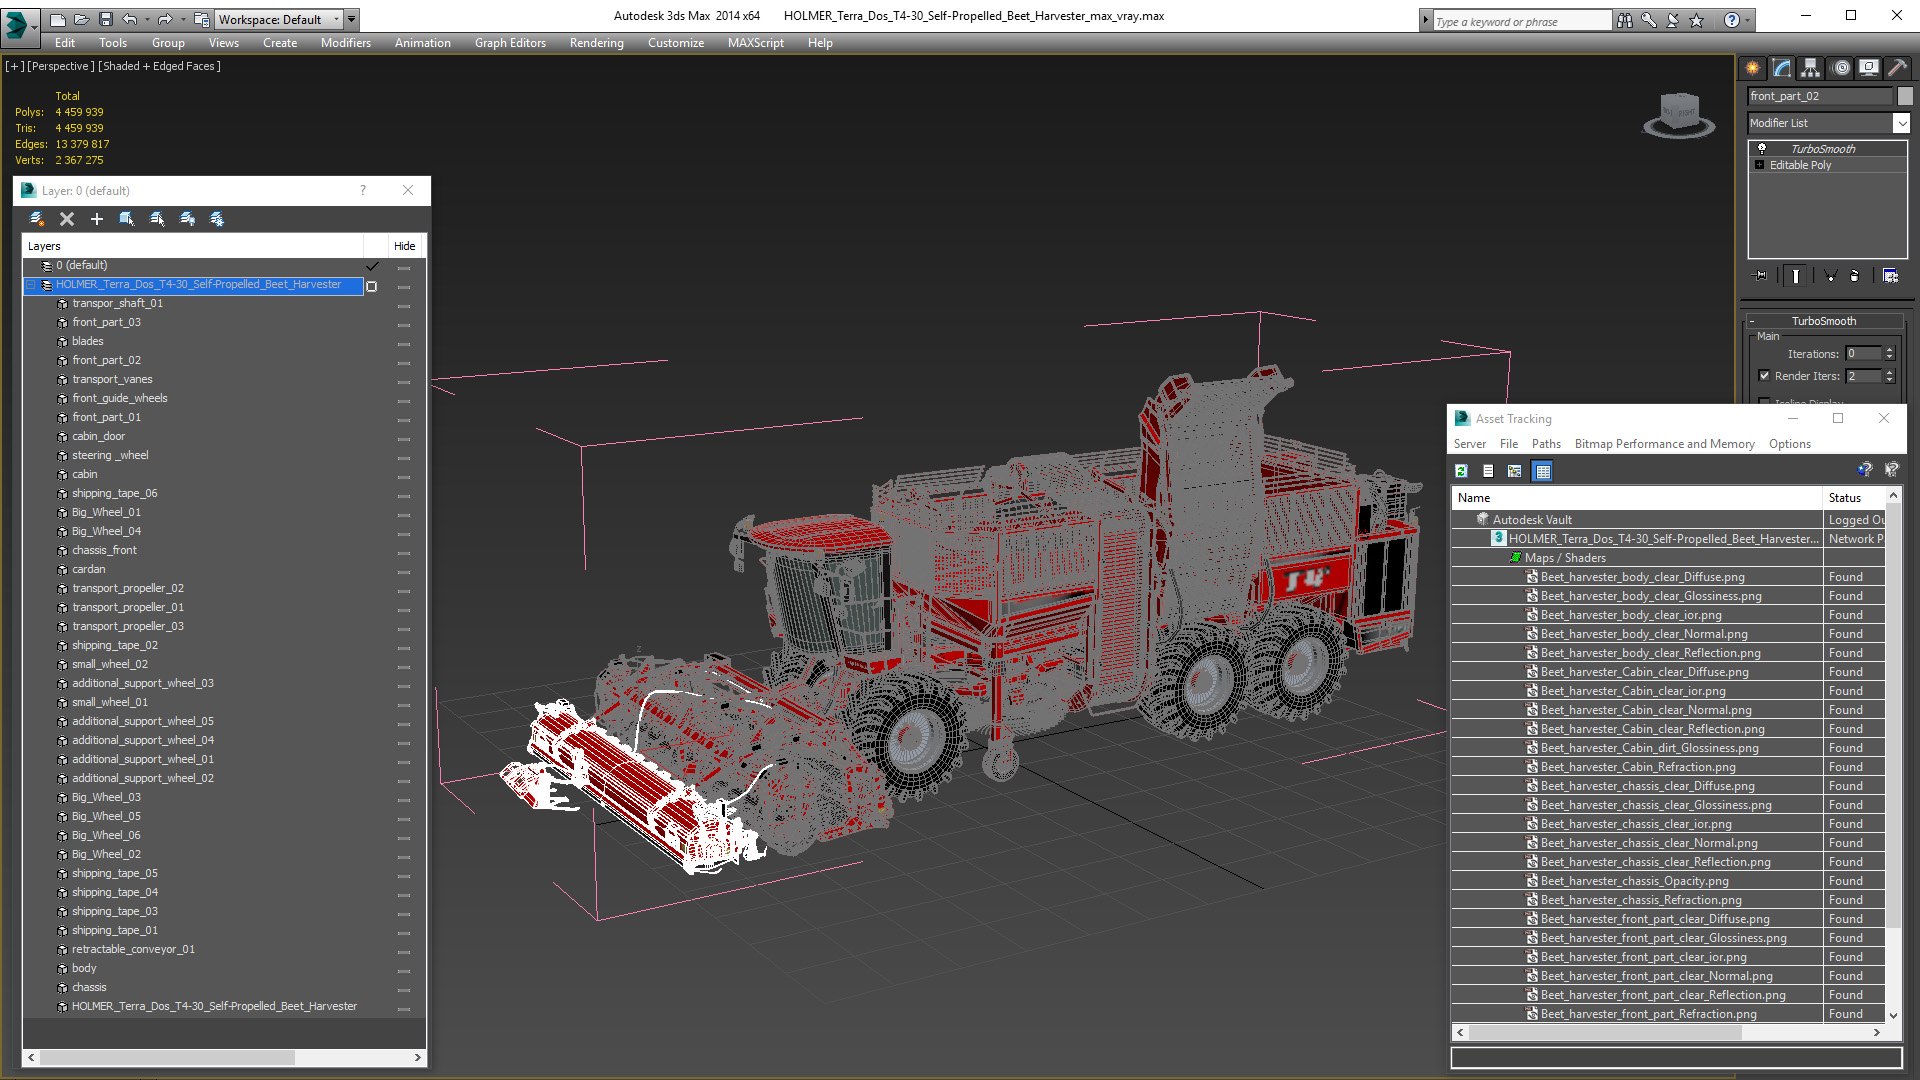The image size is (1920, 1080).
Task: Open quick access toolbar customize arrow
Action: pos(352,19)
